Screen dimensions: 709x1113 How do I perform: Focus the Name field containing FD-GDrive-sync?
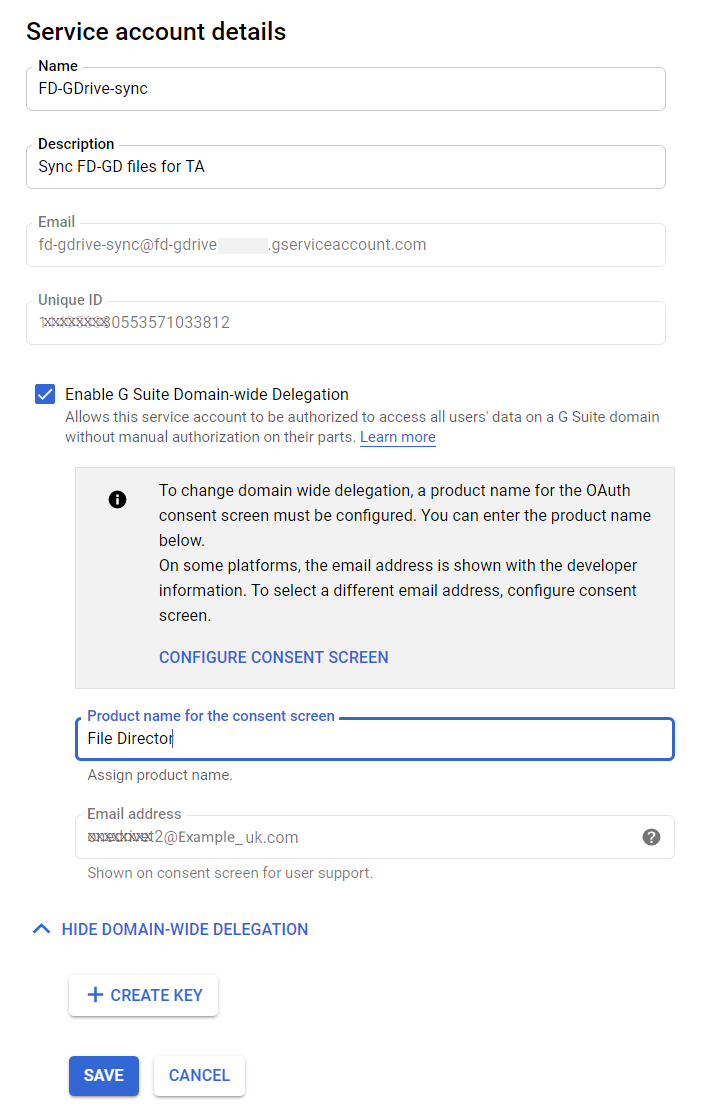coord(345,89)
